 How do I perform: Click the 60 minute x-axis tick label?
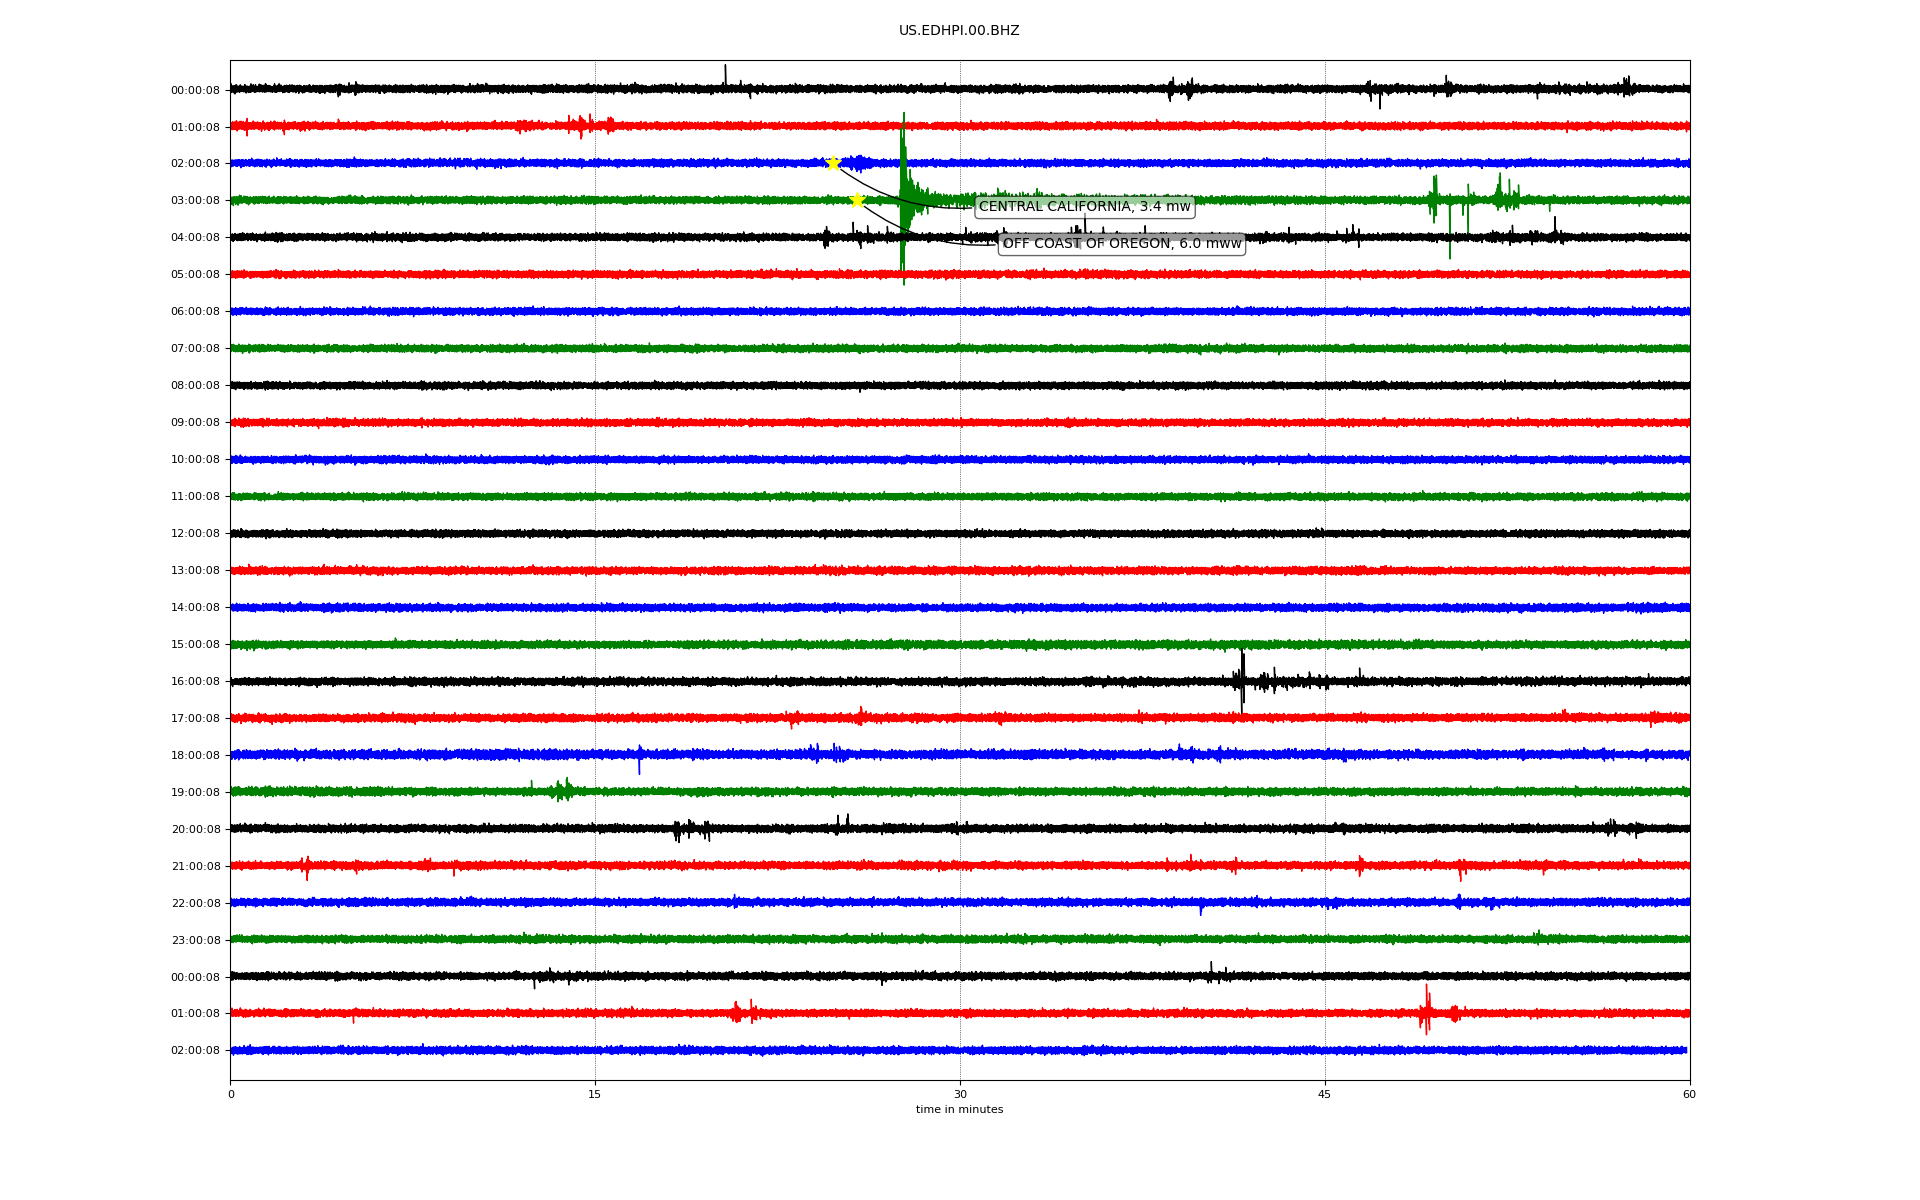[x=1689, y=1094]
